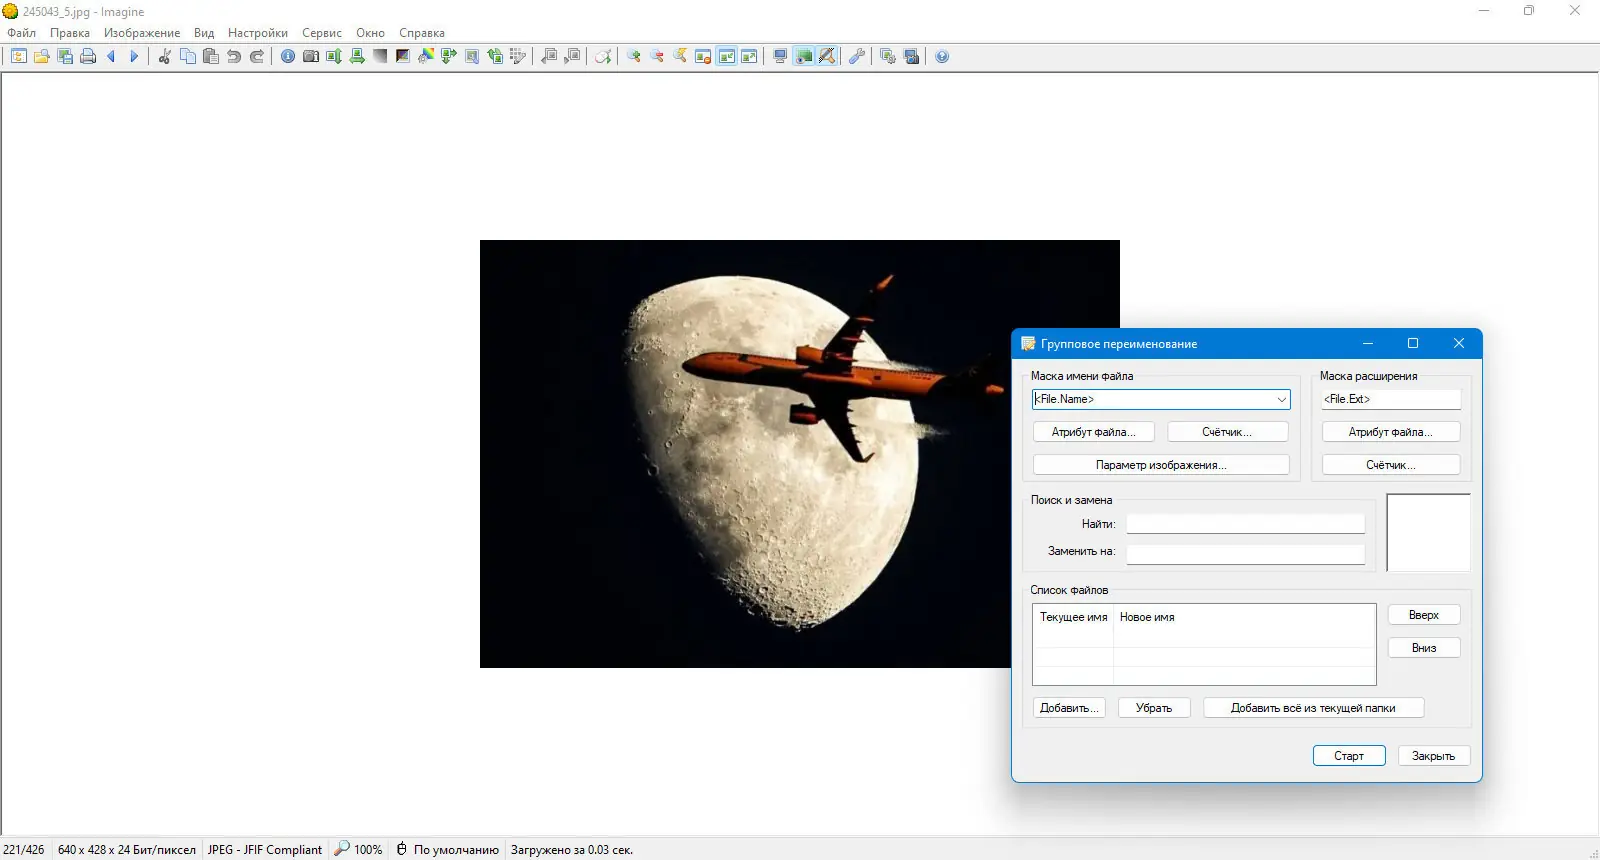Click the Параметр изображения... button

(x=1160, y=465)
